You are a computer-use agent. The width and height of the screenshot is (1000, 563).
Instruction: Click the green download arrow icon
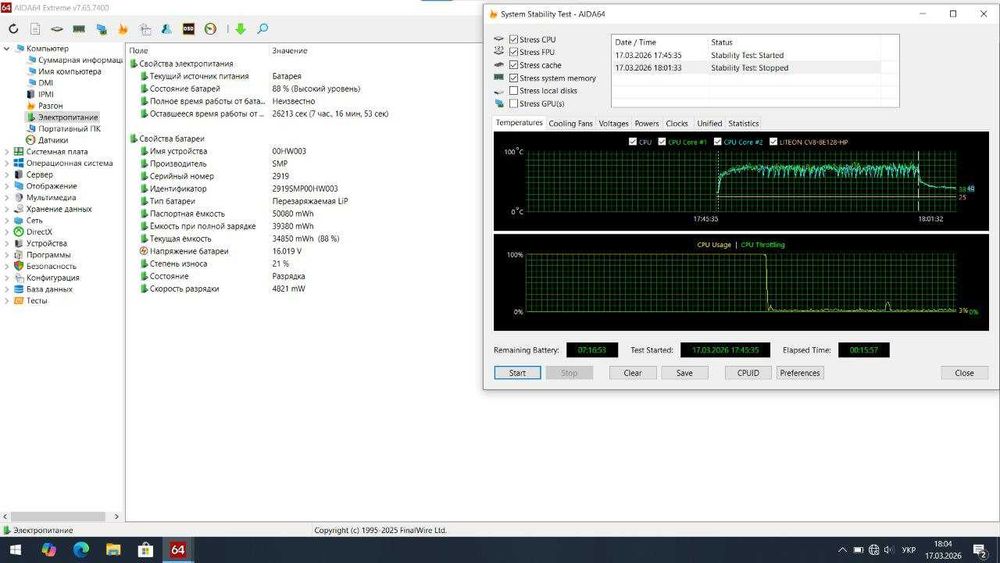coord(240,29)
